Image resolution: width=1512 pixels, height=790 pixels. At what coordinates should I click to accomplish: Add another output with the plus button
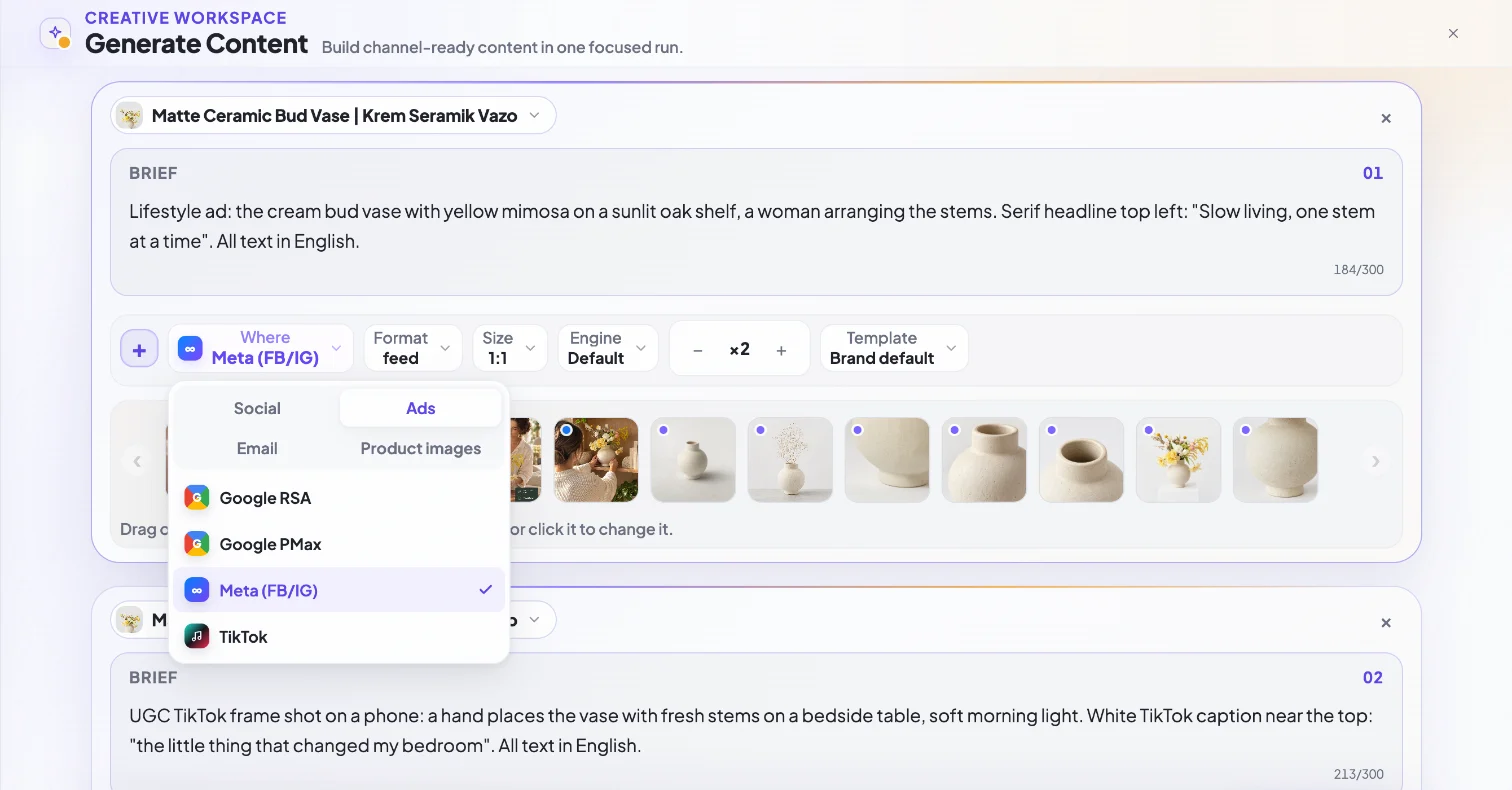139,349
